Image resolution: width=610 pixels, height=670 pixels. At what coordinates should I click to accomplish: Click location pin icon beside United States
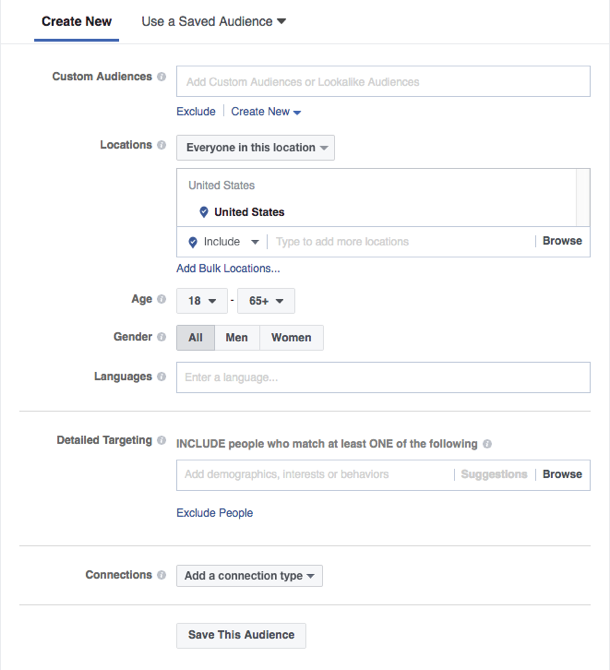pos(203,212)
